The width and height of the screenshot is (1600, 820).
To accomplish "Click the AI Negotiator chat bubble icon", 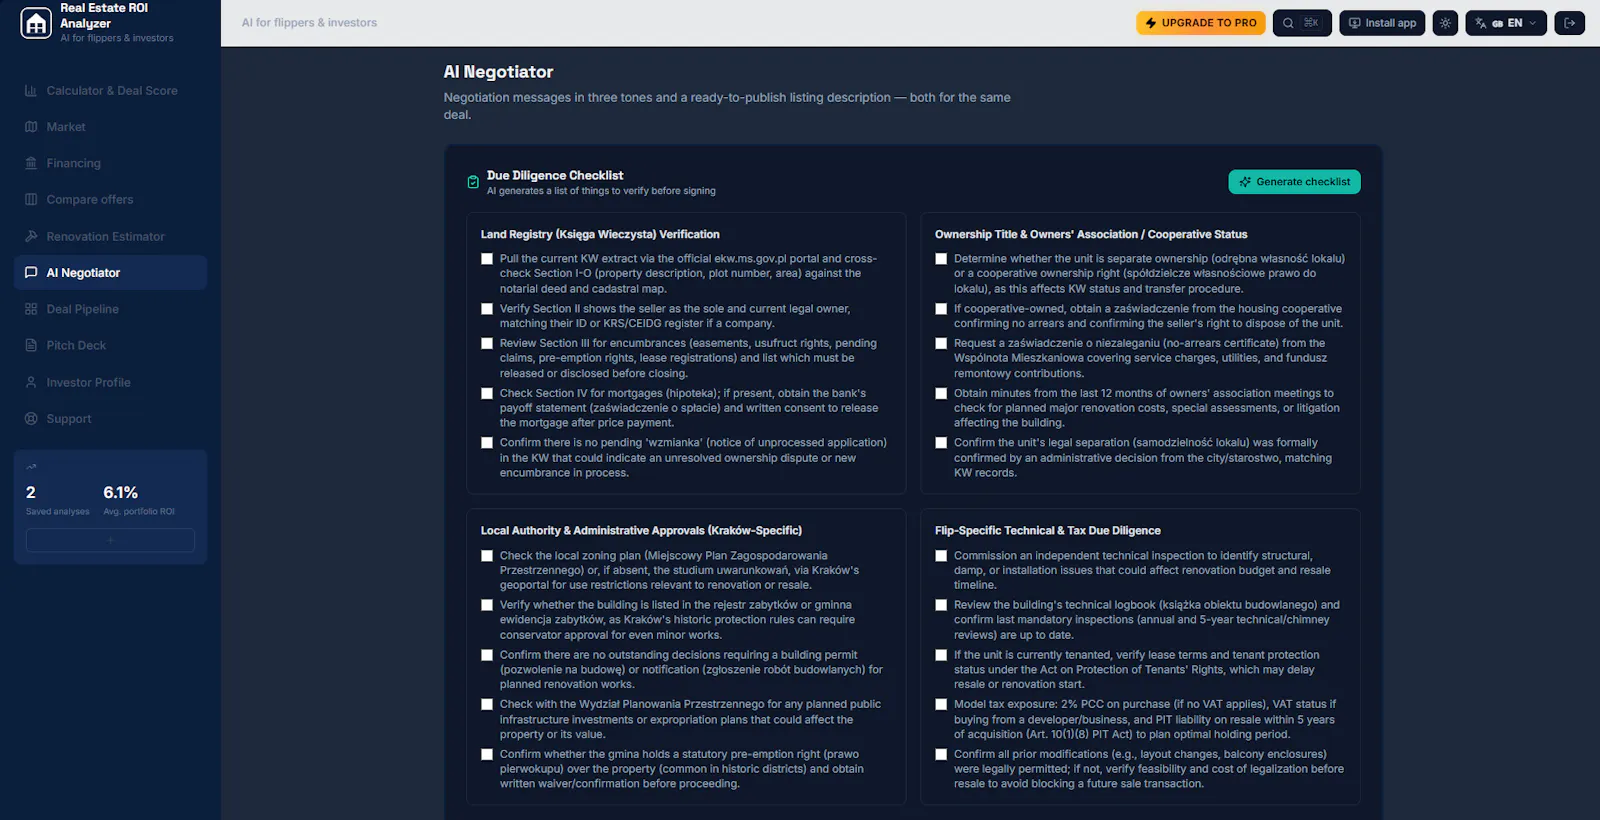I will [31, 272].
